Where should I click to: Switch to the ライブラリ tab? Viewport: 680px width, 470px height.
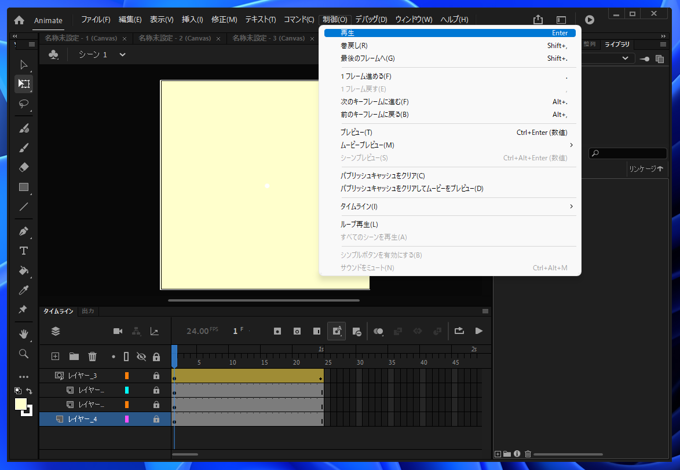point(617,44)
